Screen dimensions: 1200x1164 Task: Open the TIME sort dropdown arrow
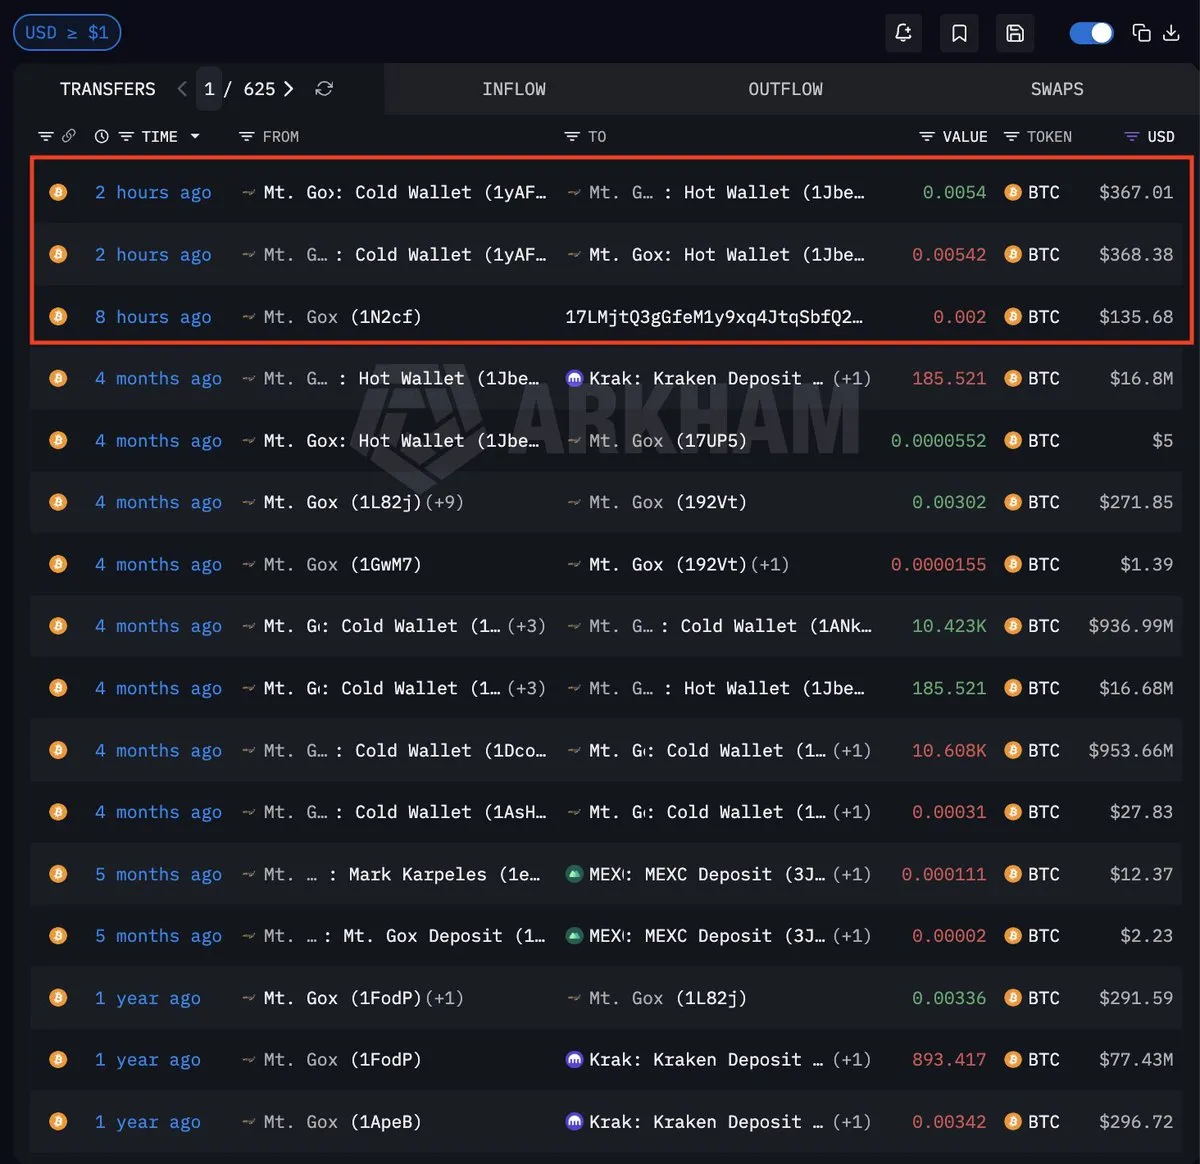click(195, 136)
